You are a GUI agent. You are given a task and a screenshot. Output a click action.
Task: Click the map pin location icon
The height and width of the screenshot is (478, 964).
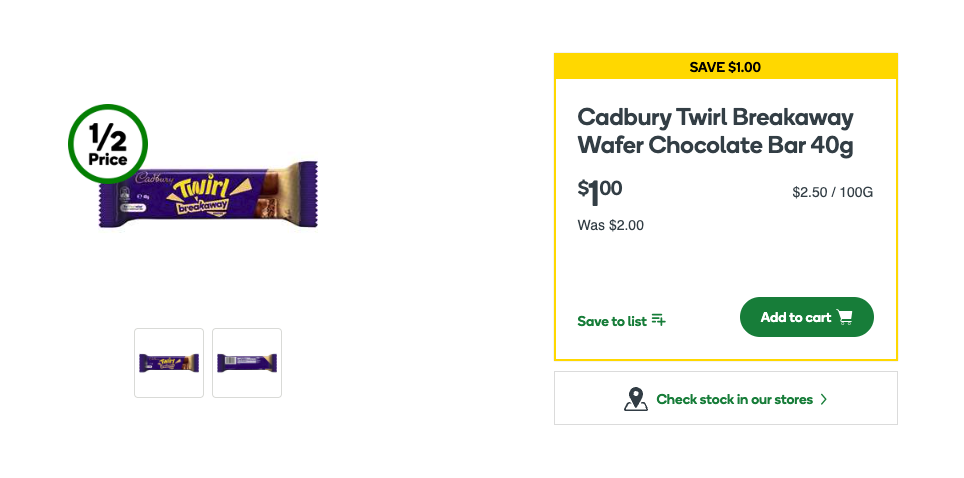click(636, 399)
